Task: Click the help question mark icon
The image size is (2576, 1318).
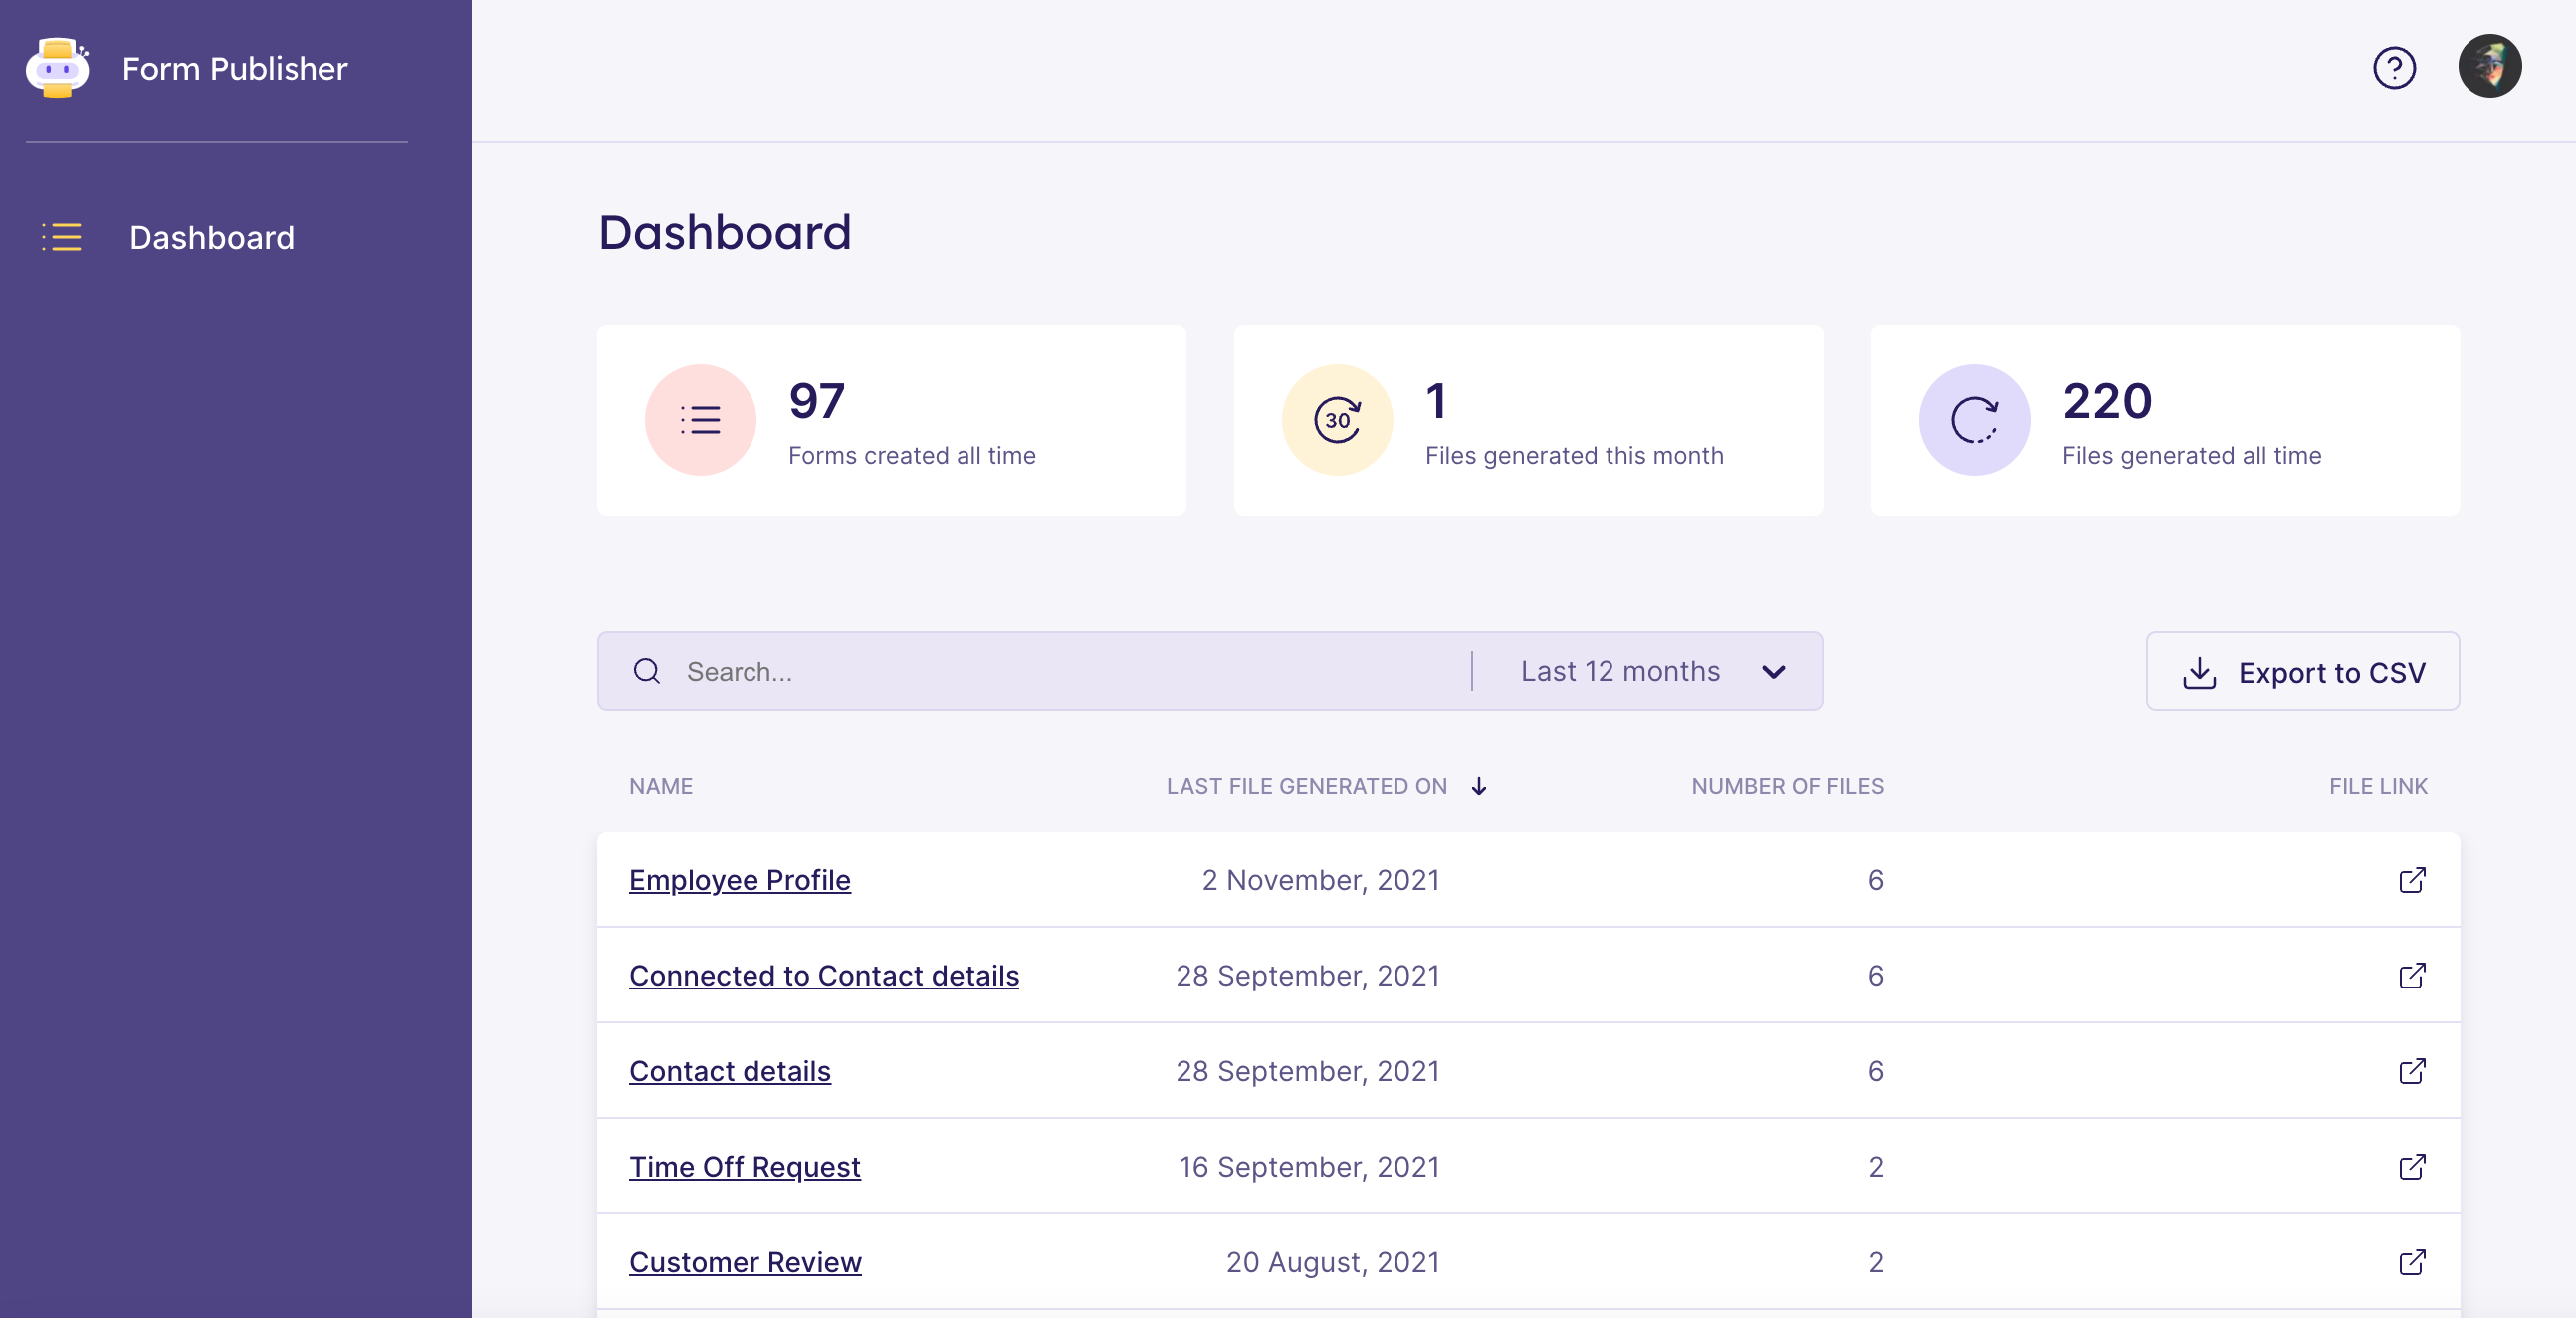Action: tap(2393, 68)
